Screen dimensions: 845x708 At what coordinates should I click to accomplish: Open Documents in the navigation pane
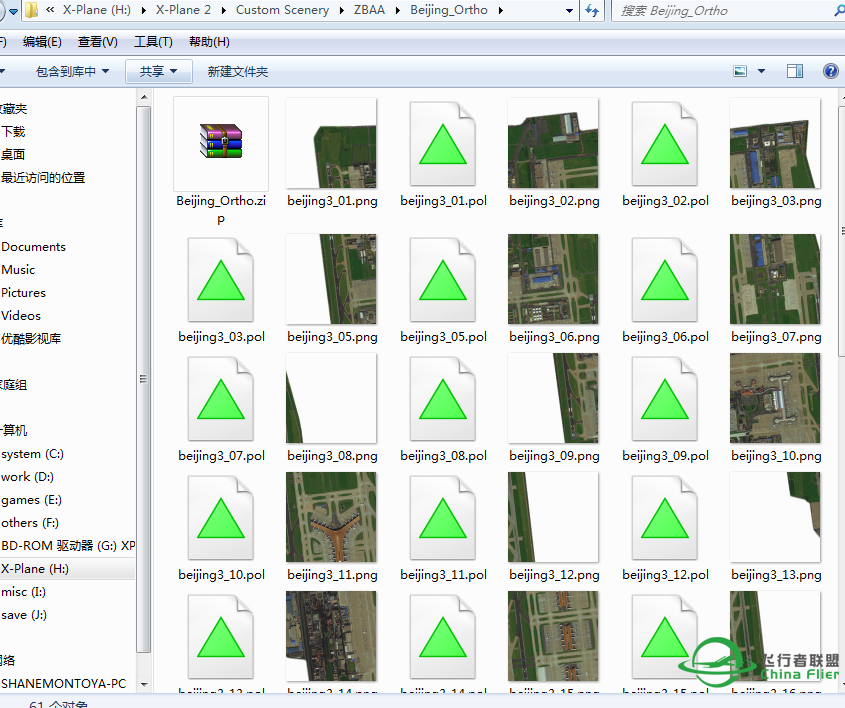(x=33, y=247)
